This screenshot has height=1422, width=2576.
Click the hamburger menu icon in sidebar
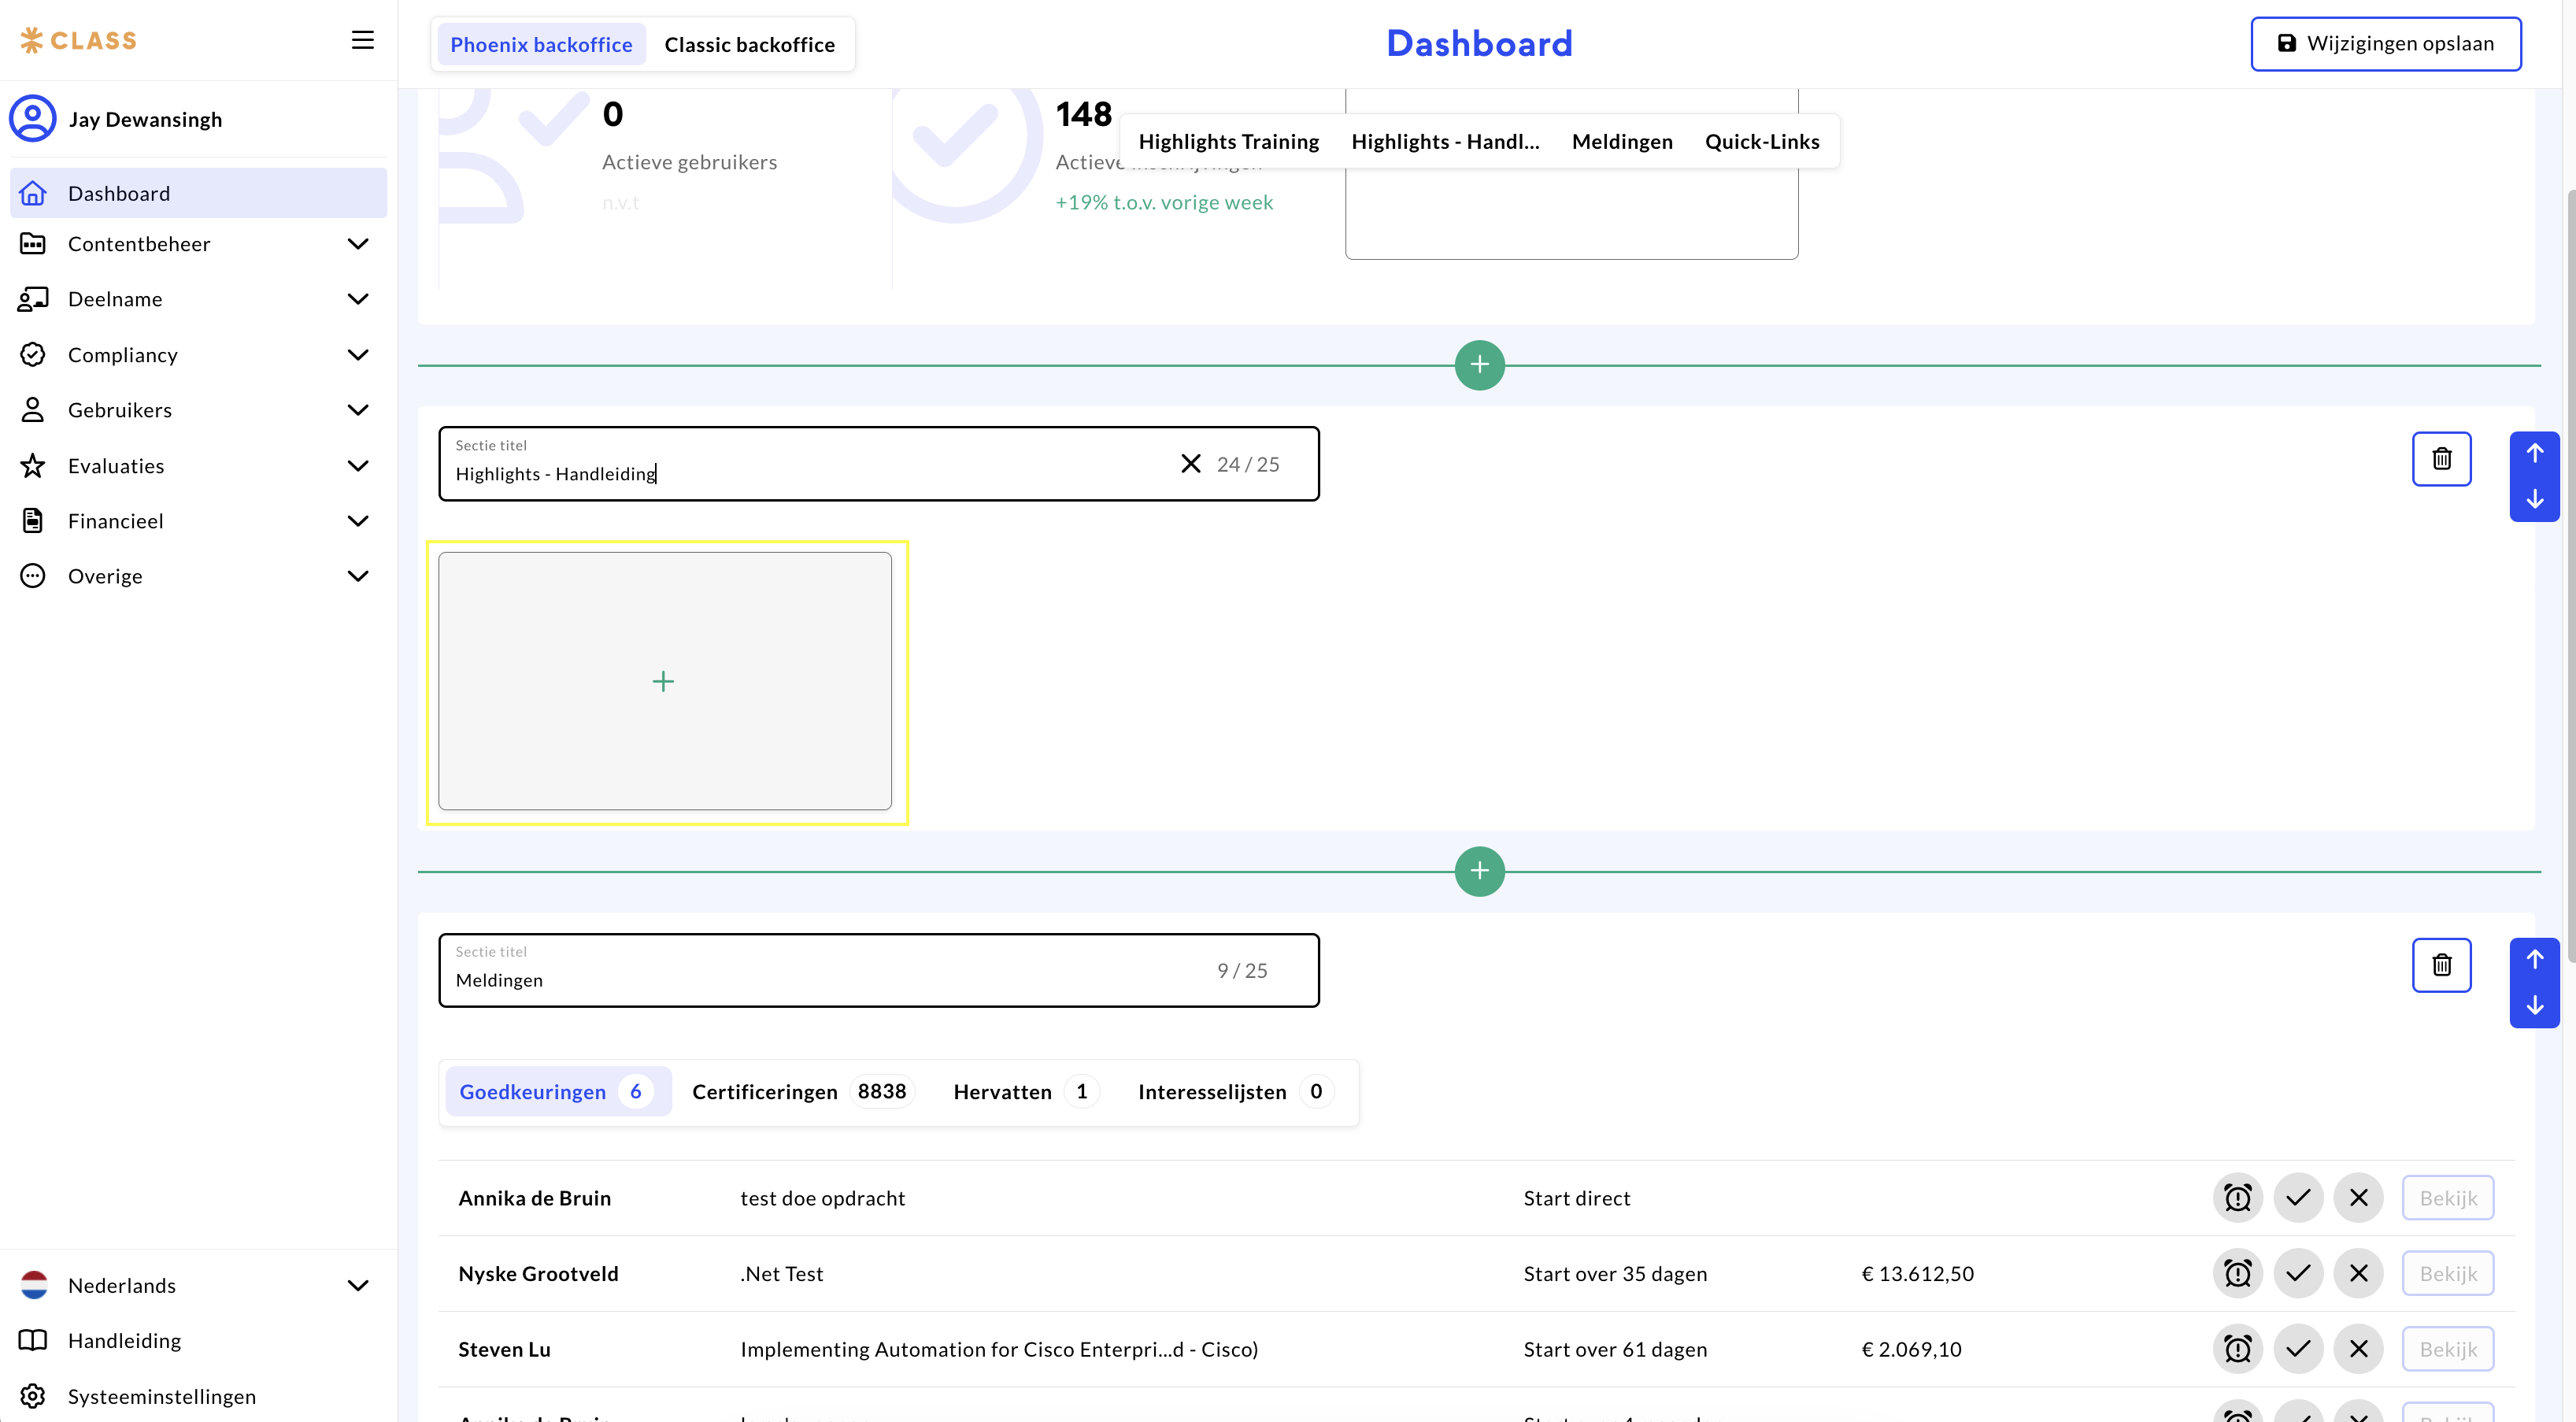pos(362,40)
